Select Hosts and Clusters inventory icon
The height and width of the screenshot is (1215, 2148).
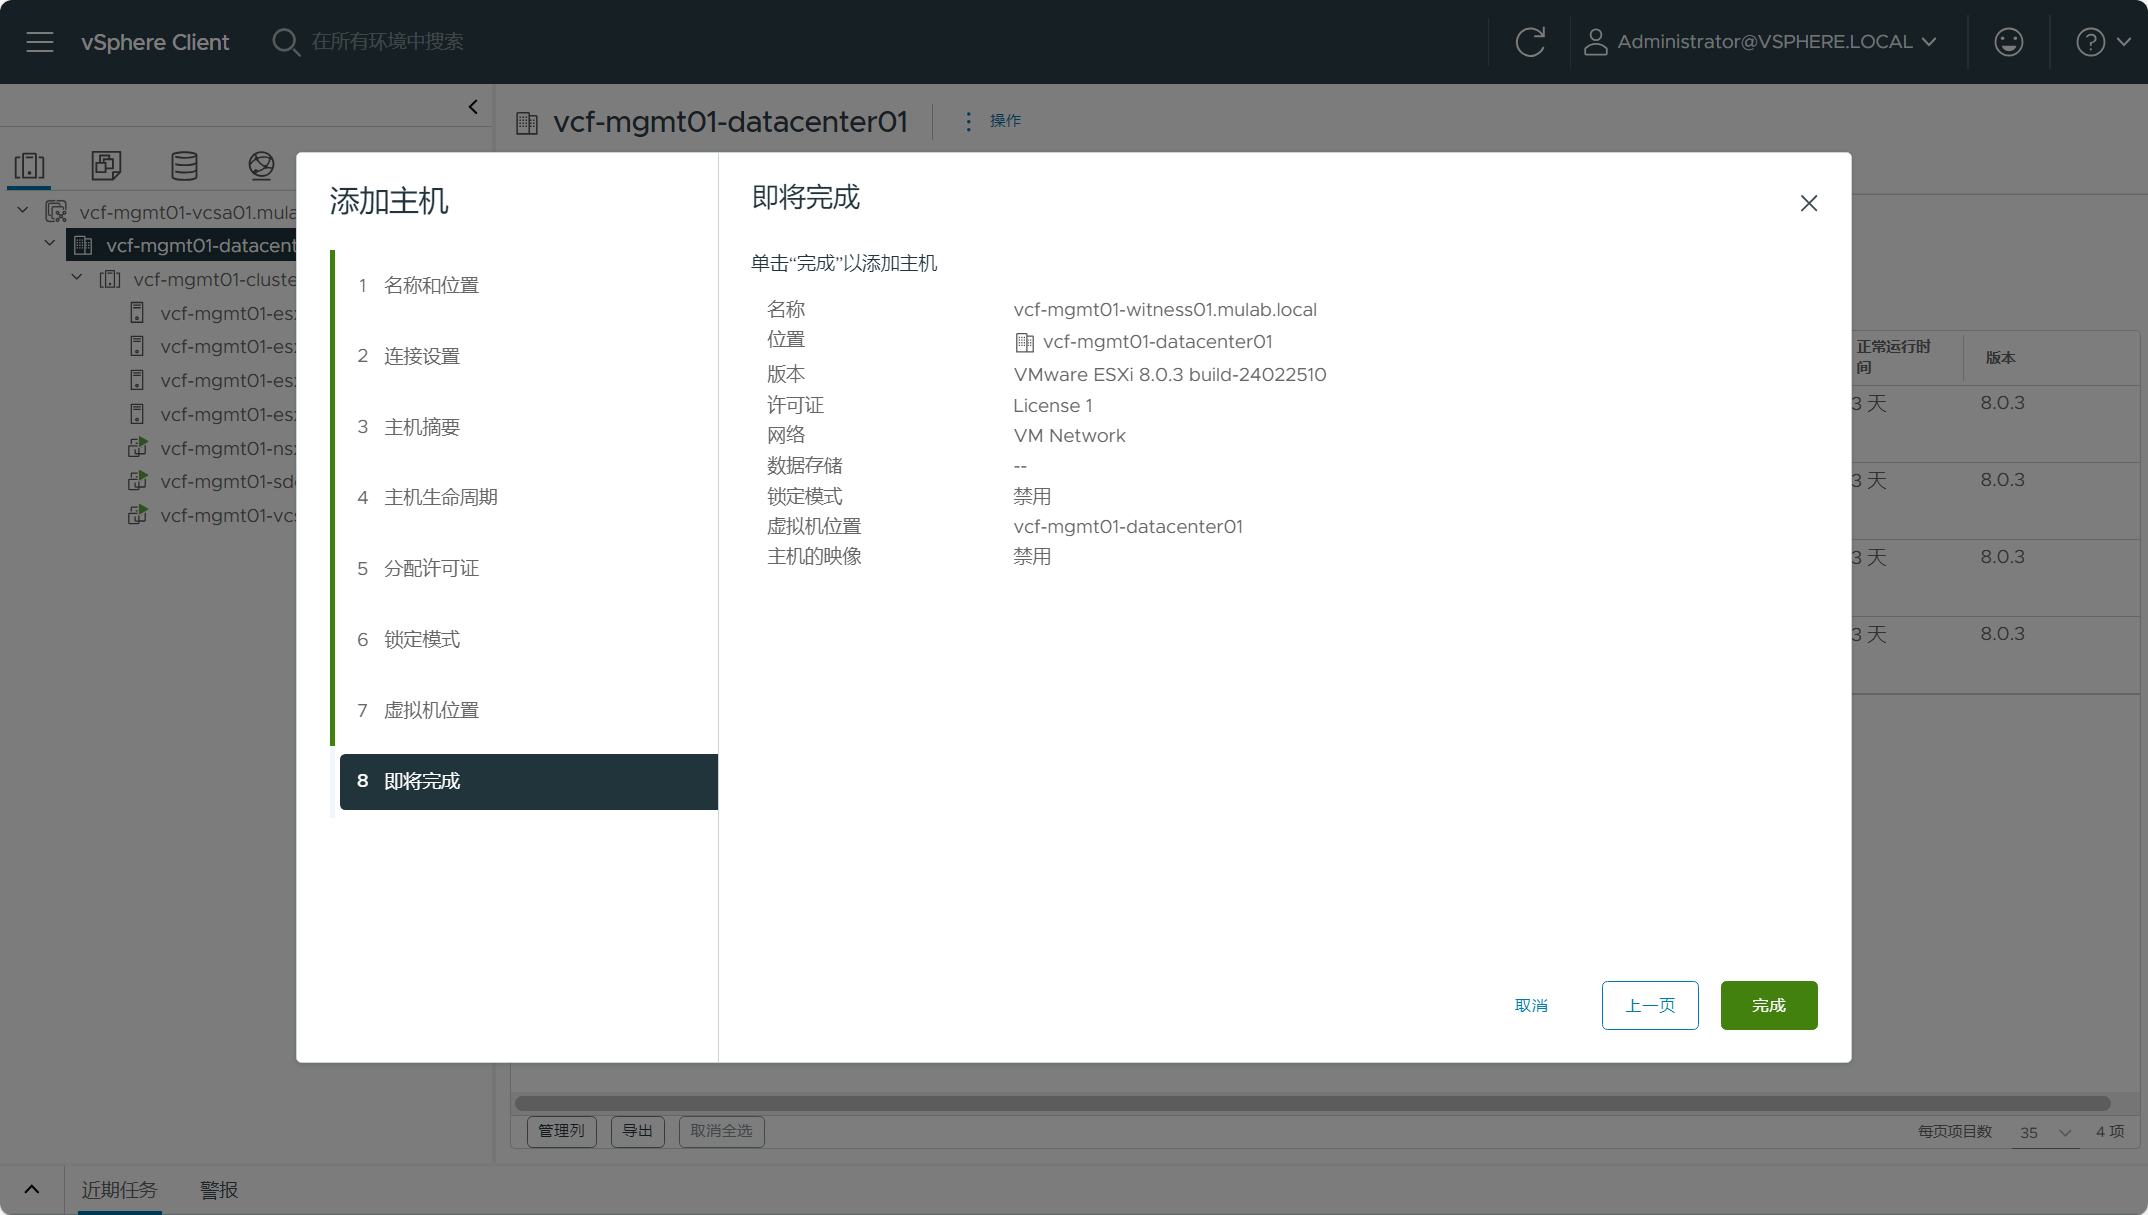[30, 165]
